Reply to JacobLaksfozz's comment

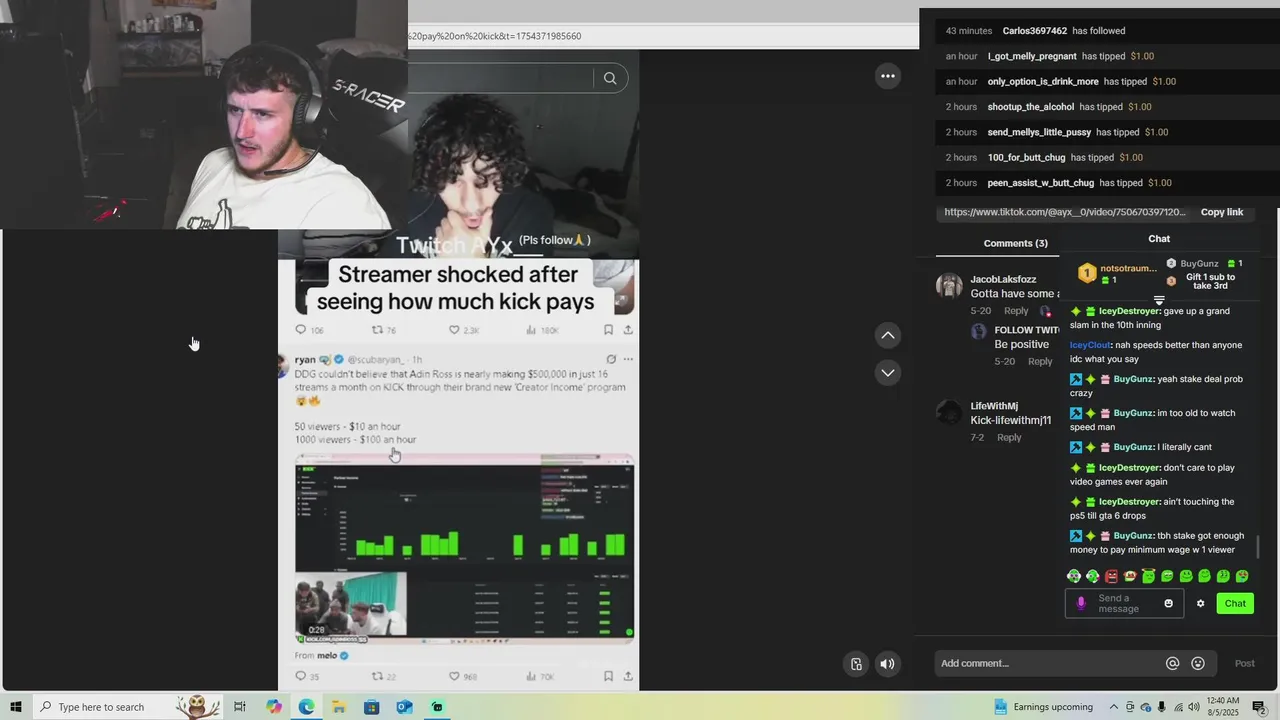click(1016, 310)
